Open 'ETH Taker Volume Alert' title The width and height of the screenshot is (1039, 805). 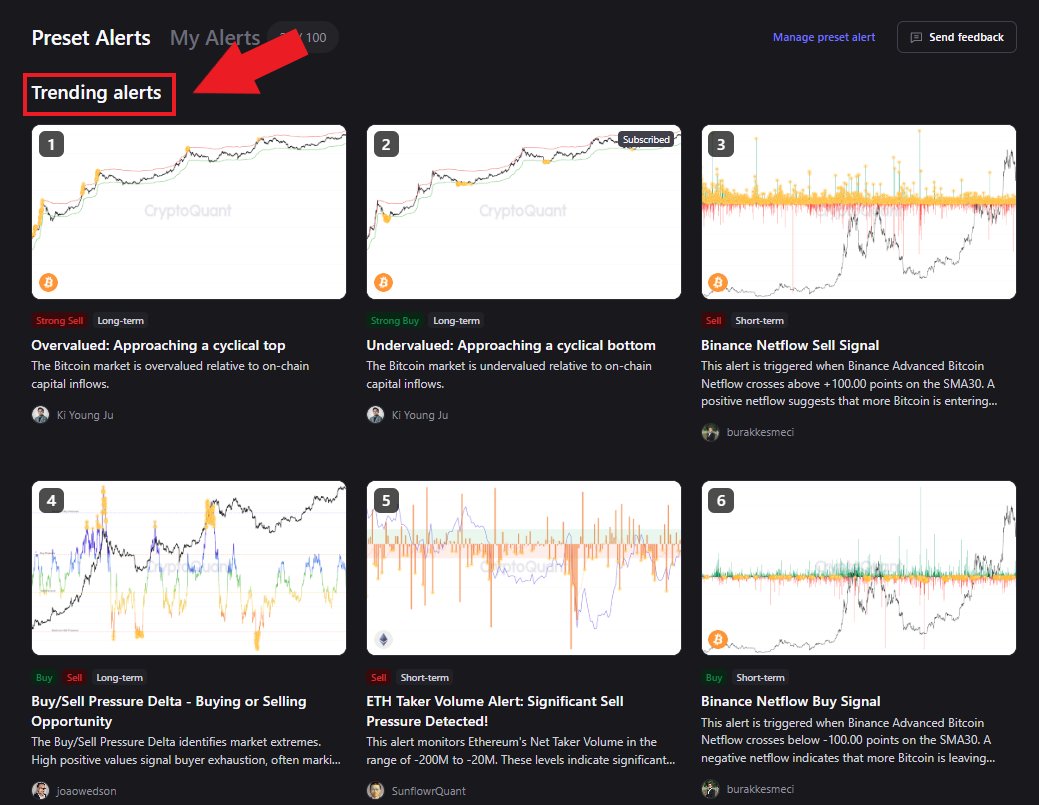[x=495, y=711]
